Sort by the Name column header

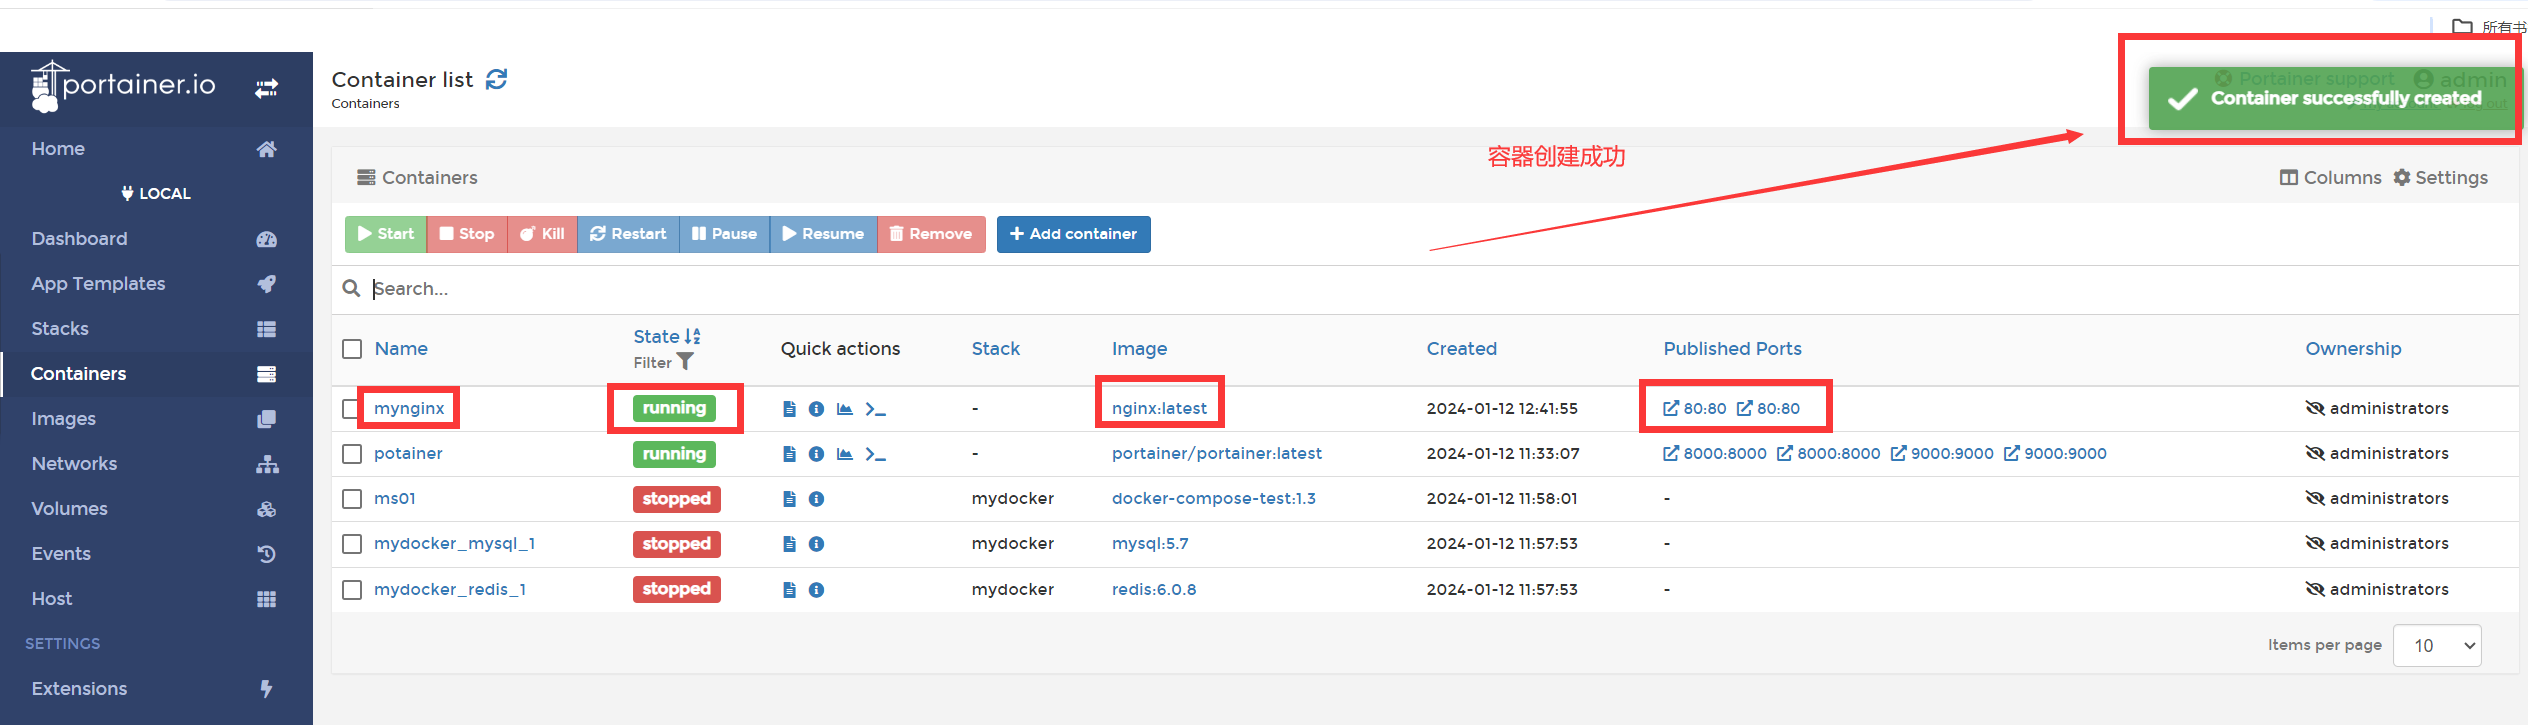coord(401,349)
